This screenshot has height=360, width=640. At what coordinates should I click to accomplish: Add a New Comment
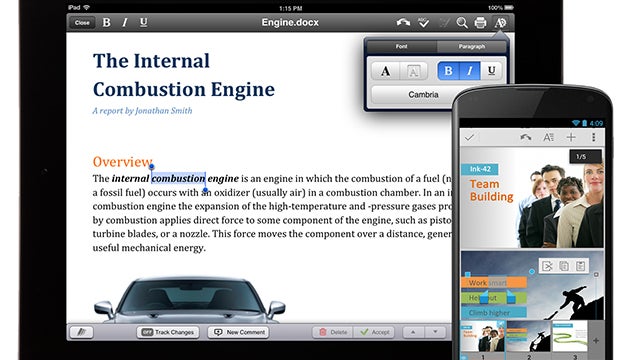point(239,332)
